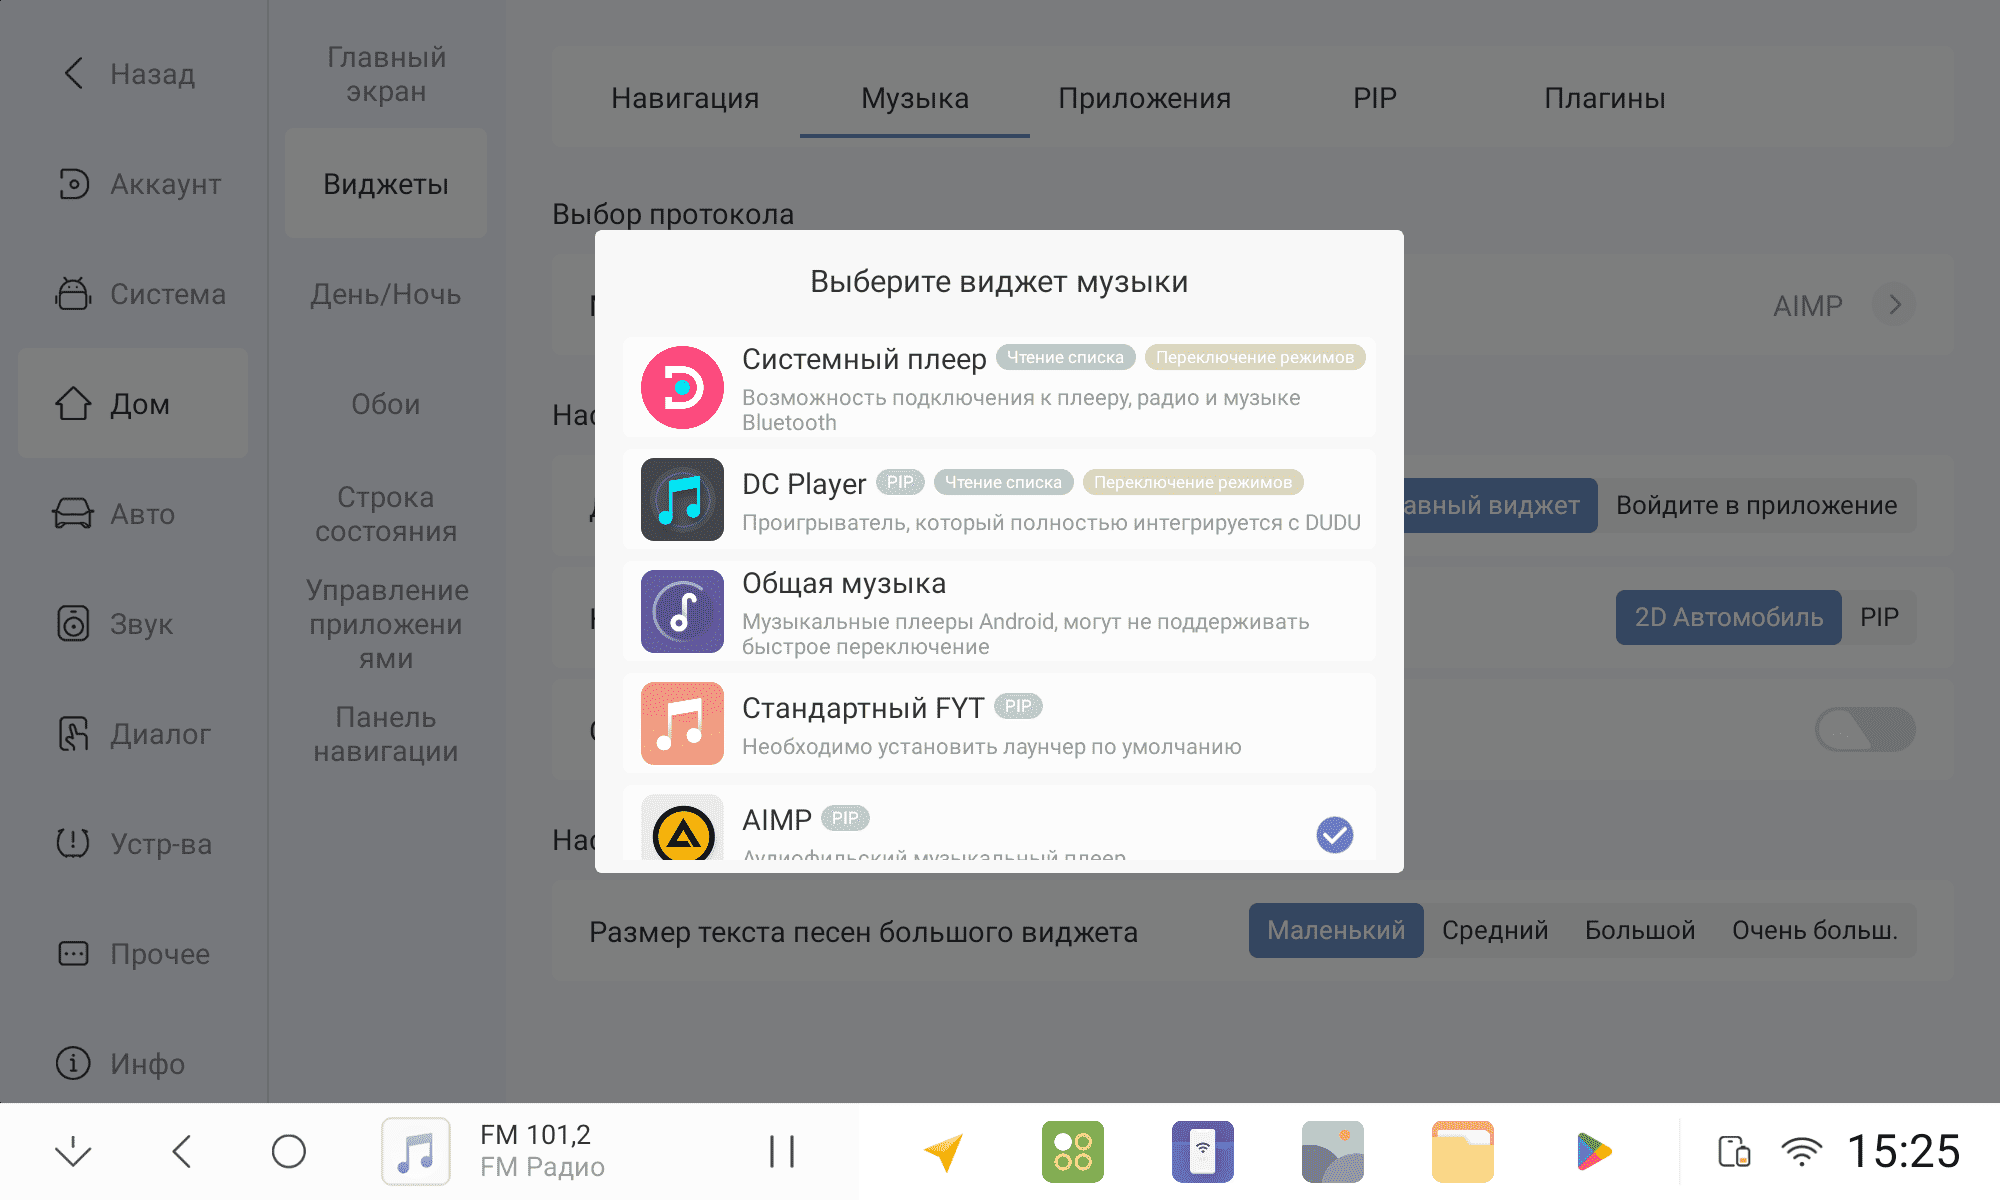Expand the AIMP protocol chevron
The height and width of the screenshot is (1200, 2000).
click(1894, 305)
